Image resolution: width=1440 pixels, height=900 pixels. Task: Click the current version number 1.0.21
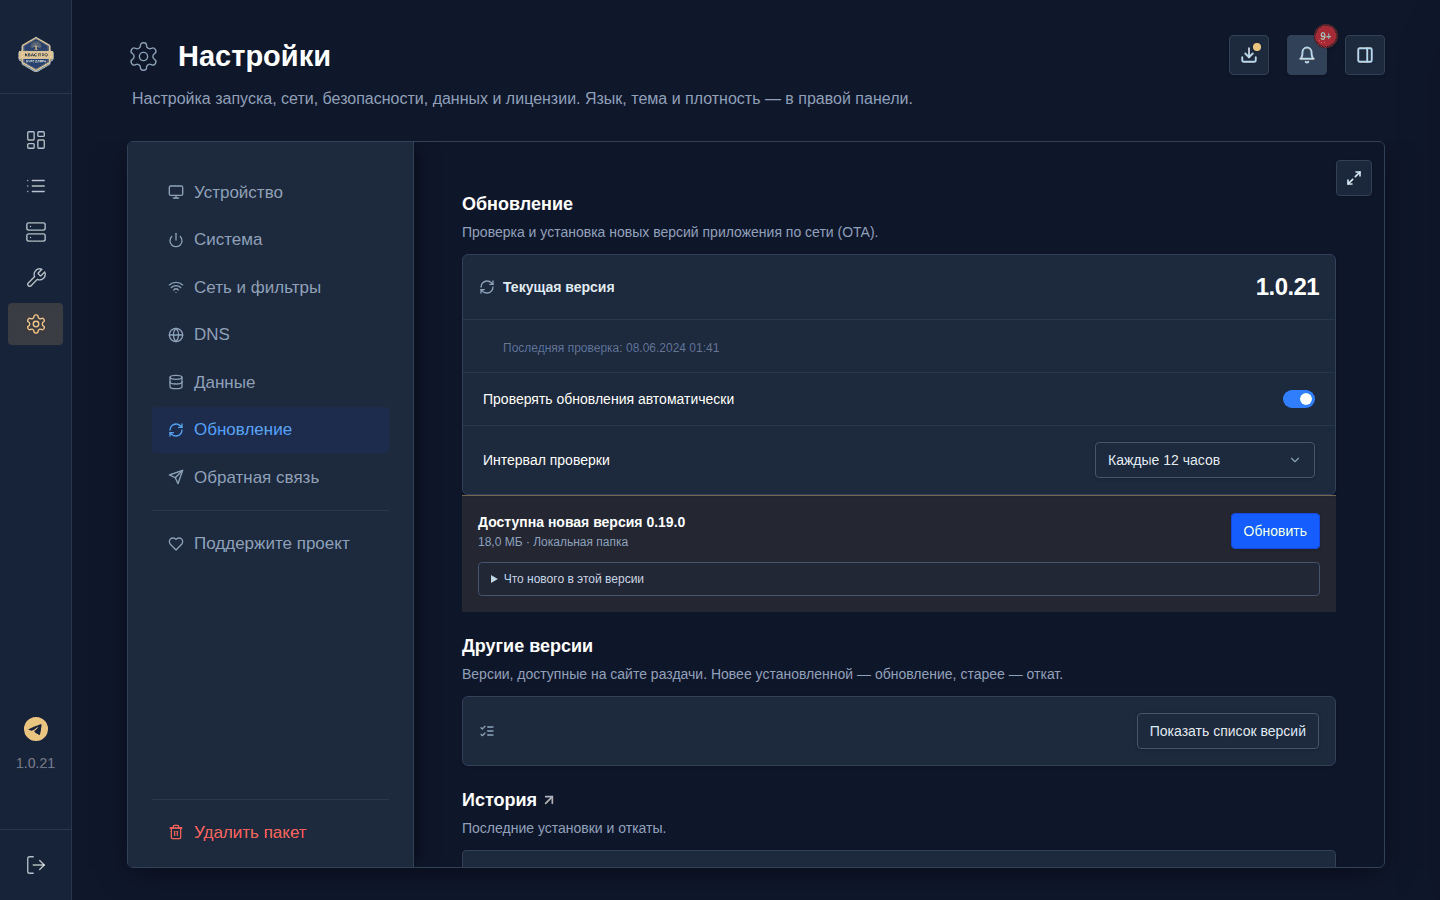tap(1288, 287)
